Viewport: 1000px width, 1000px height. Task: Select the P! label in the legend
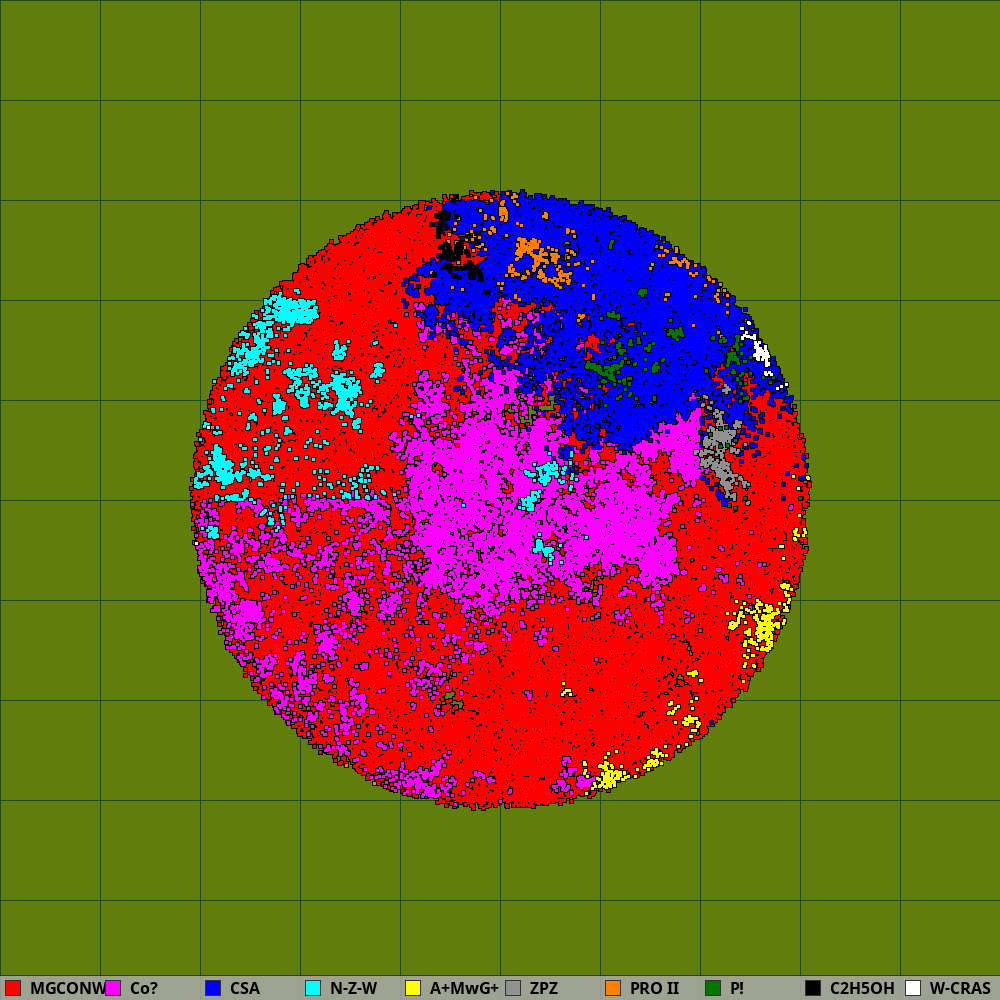(x=737, y=988)
